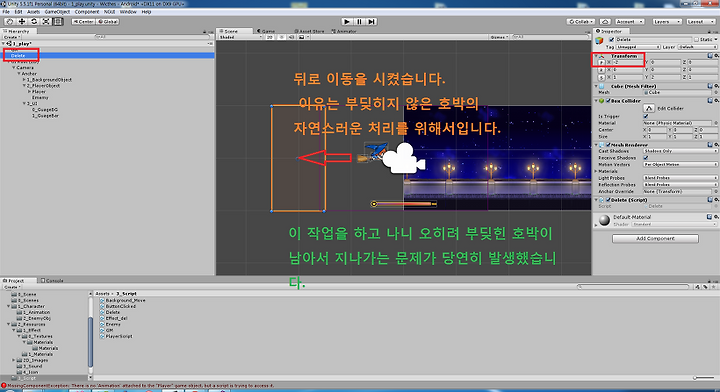Open the Account dropdown
This screenshot has height=392, width=720.
(630, 22)
